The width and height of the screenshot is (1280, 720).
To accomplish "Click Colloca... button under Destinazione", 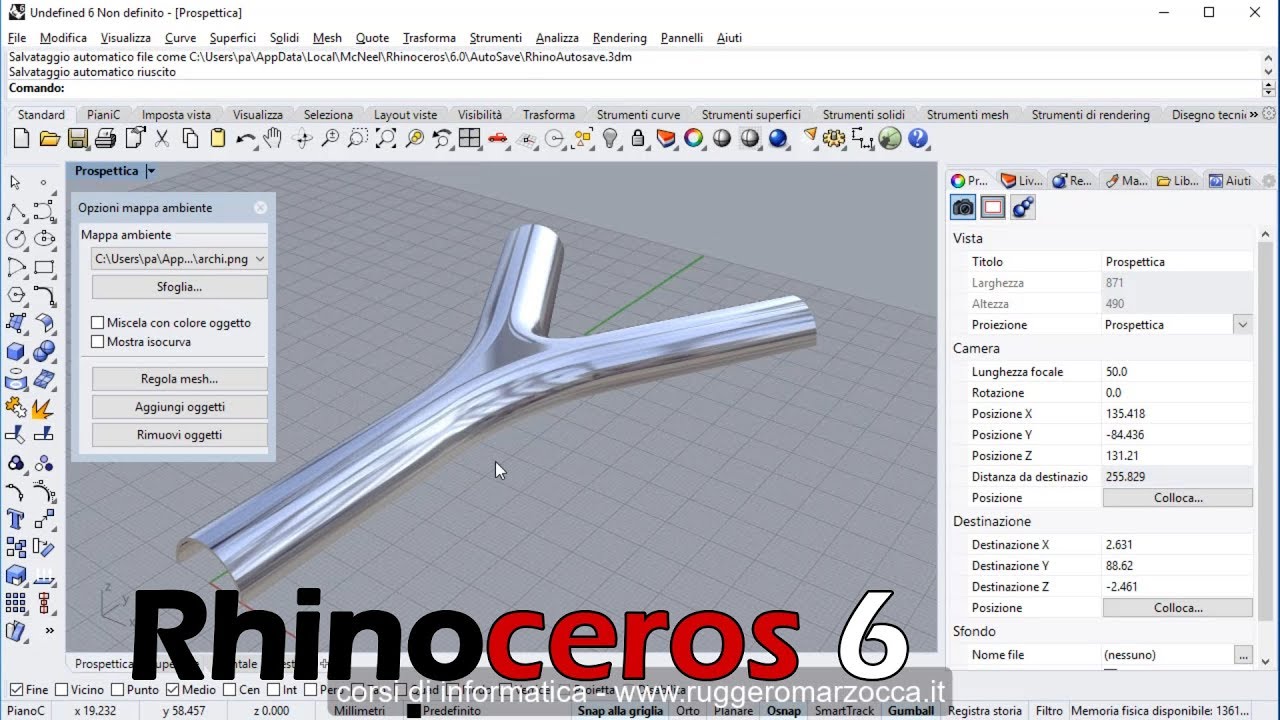I will click(x=1178, y=608).
